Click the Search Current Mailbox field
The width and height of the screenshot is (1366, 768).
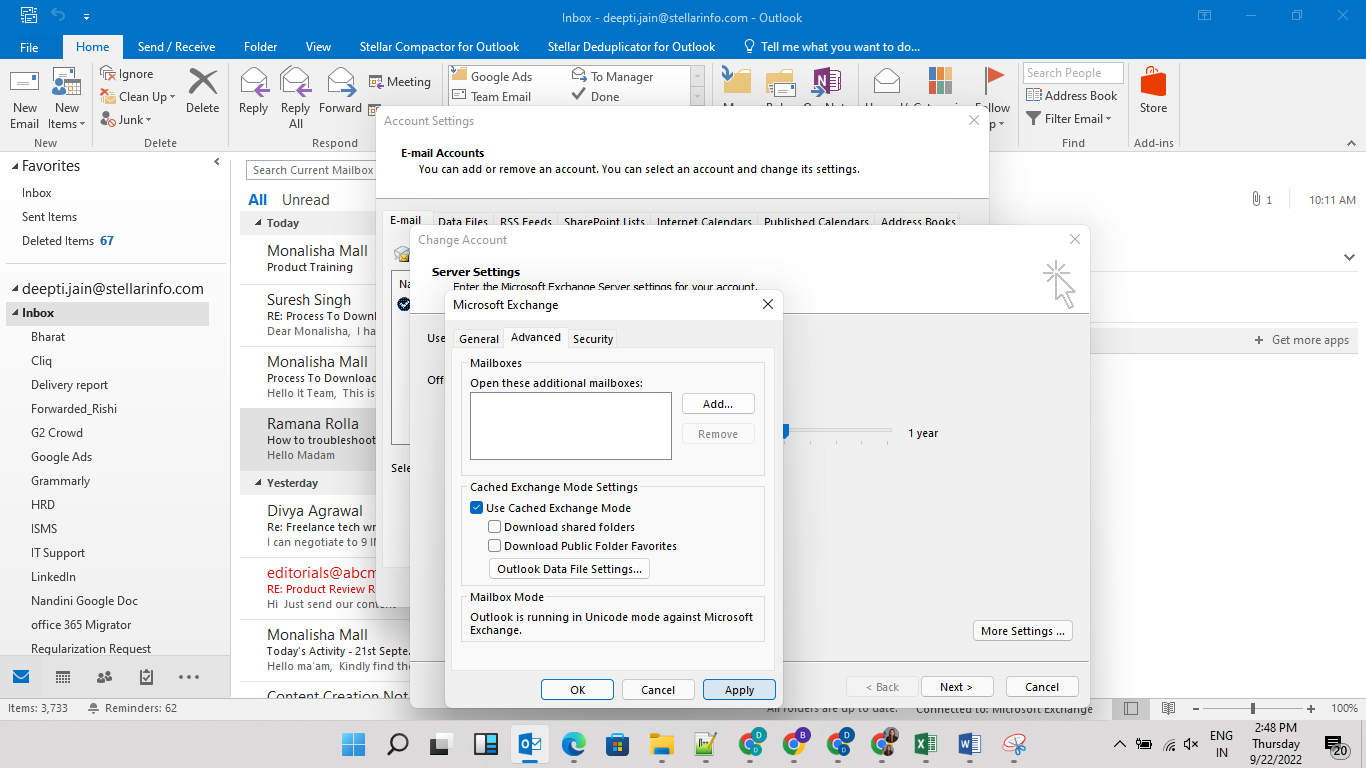312,170
